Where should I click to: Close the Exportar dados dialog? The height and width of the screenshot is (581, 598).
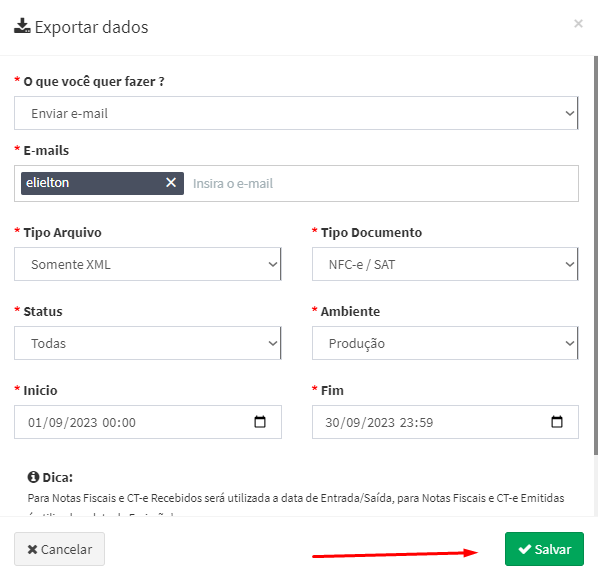pyautogui.click(x=578, y=24)
